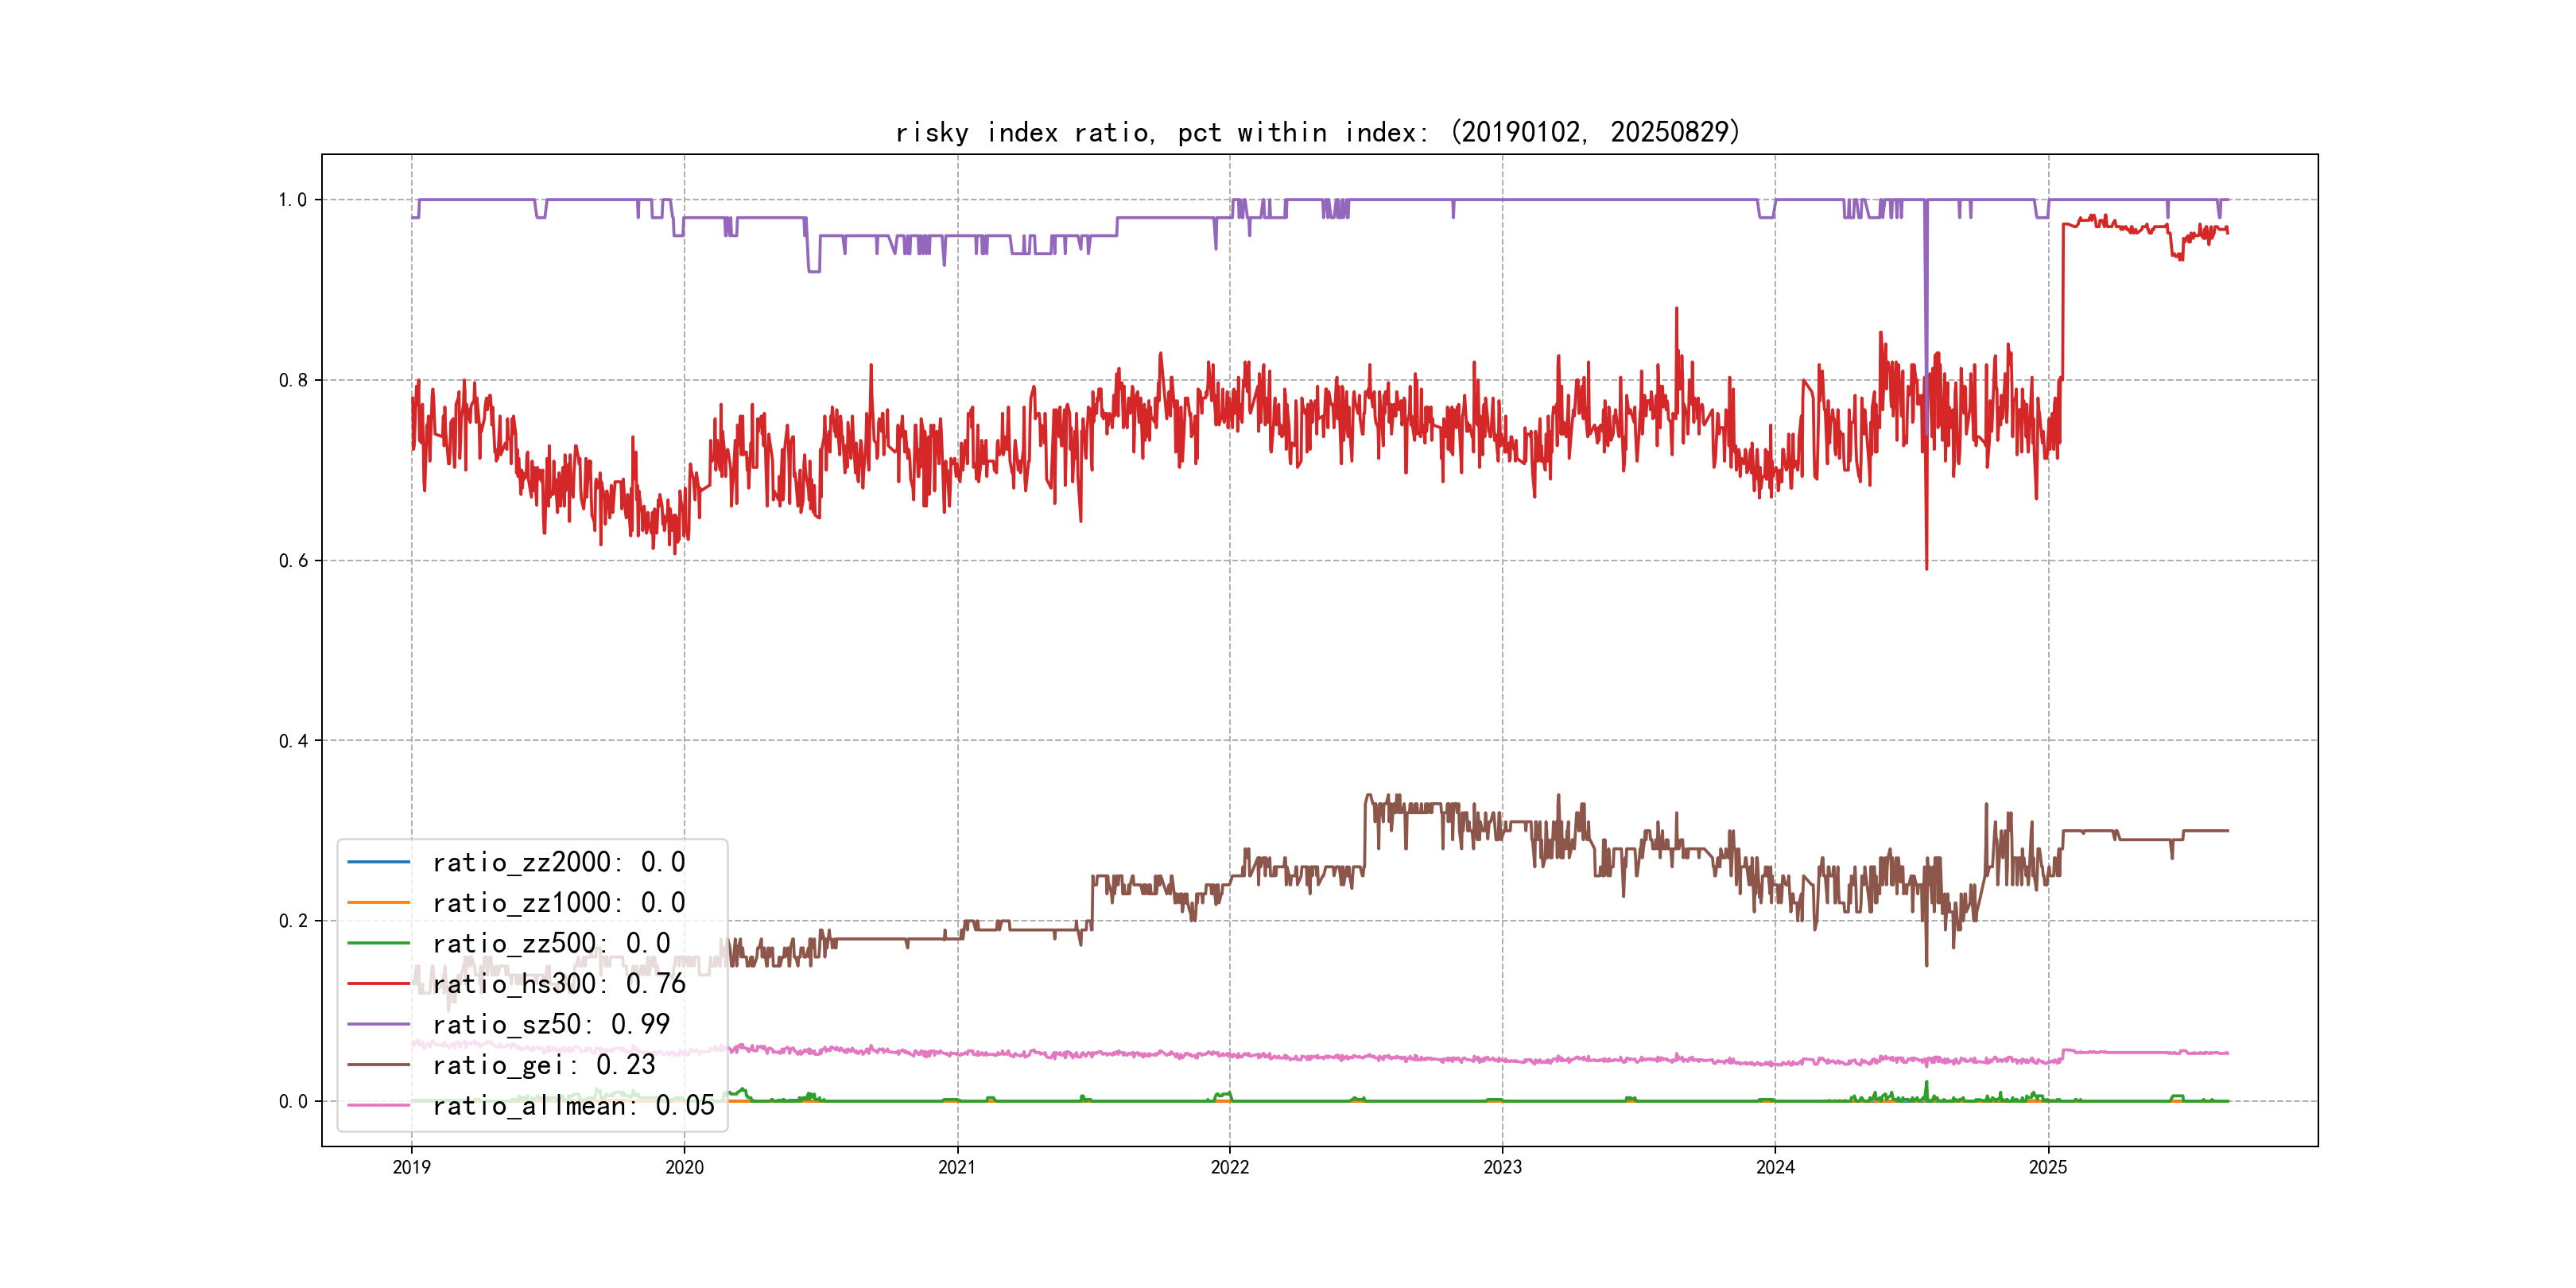The image size is (2576, 1288).
Task: Click the 0.4 y-axis tick label
Action: click(293, 741)
